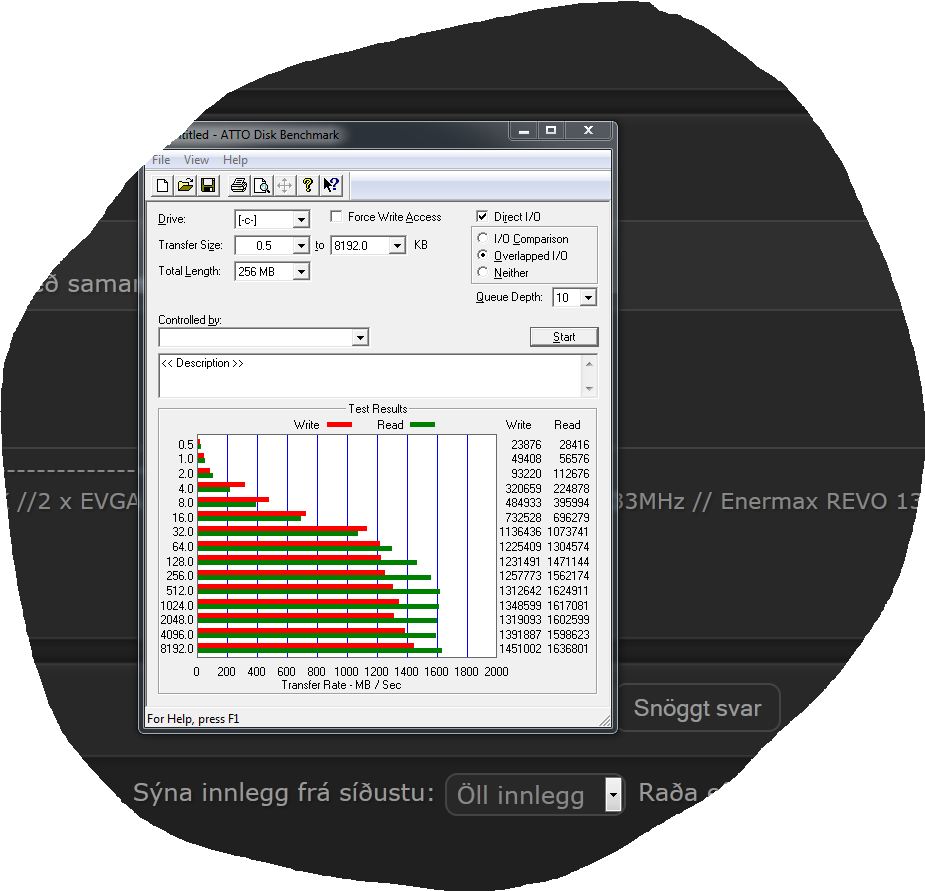Open the View menu

[196, 160]
